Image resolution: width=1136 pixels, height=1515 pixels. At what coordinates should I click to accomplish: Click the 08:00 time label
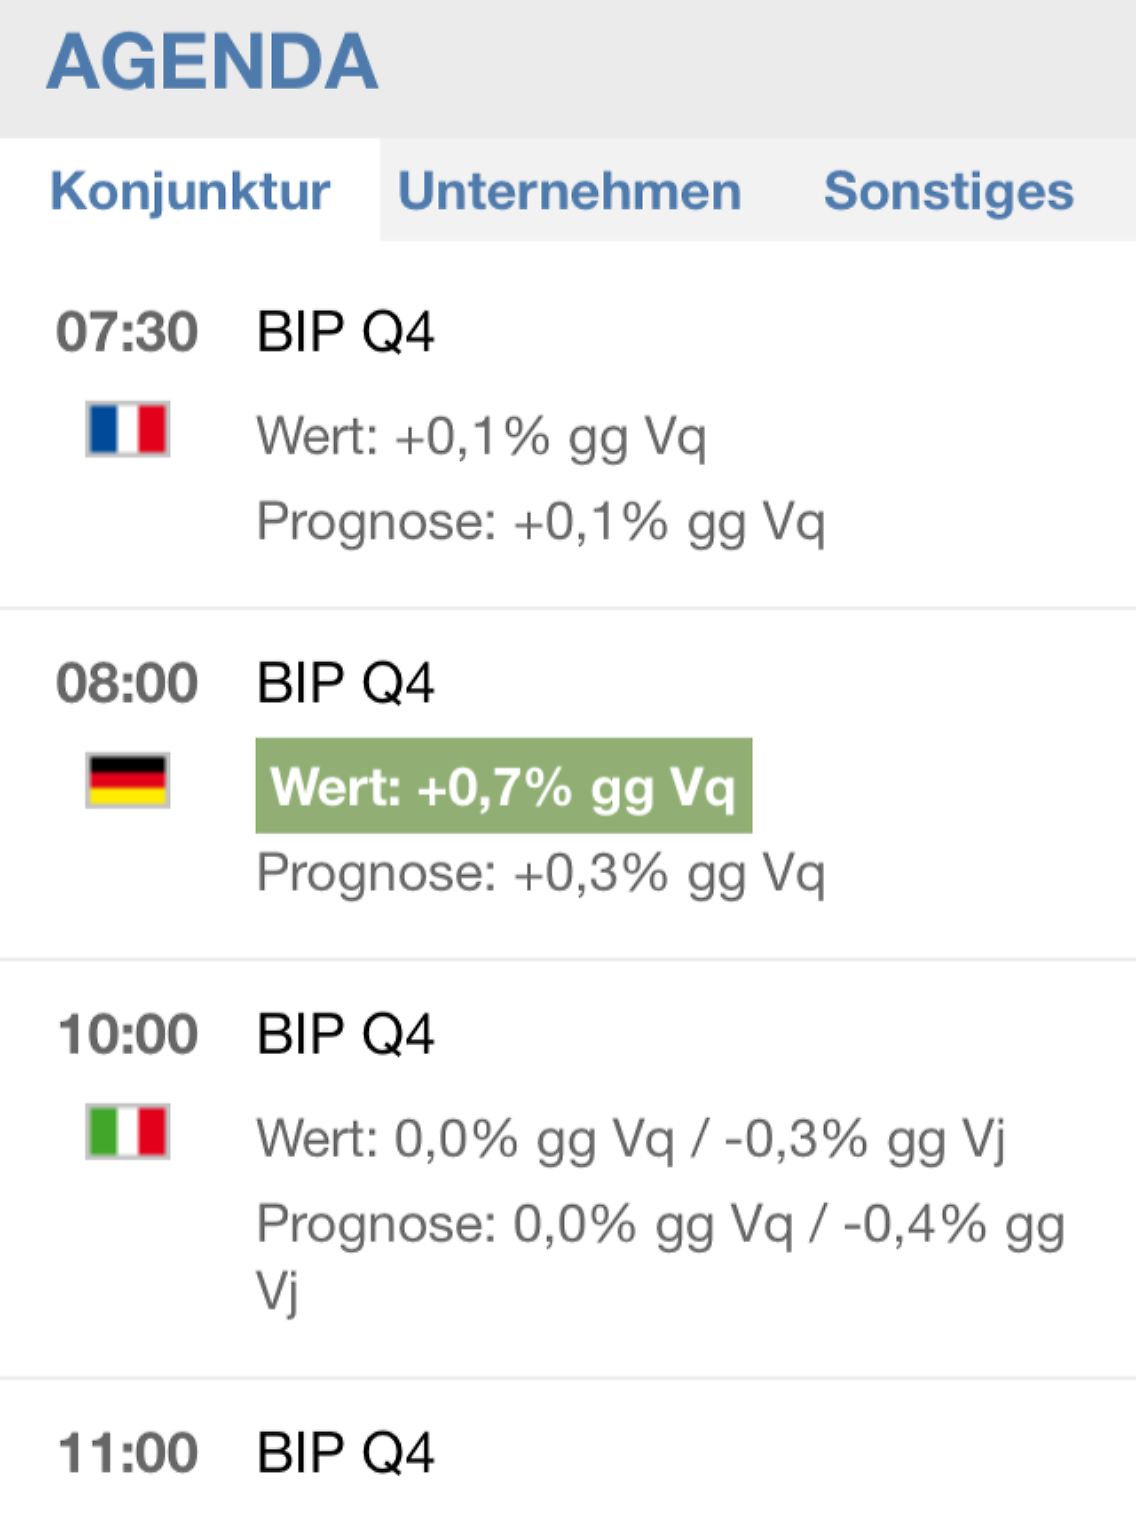(127, 683)
